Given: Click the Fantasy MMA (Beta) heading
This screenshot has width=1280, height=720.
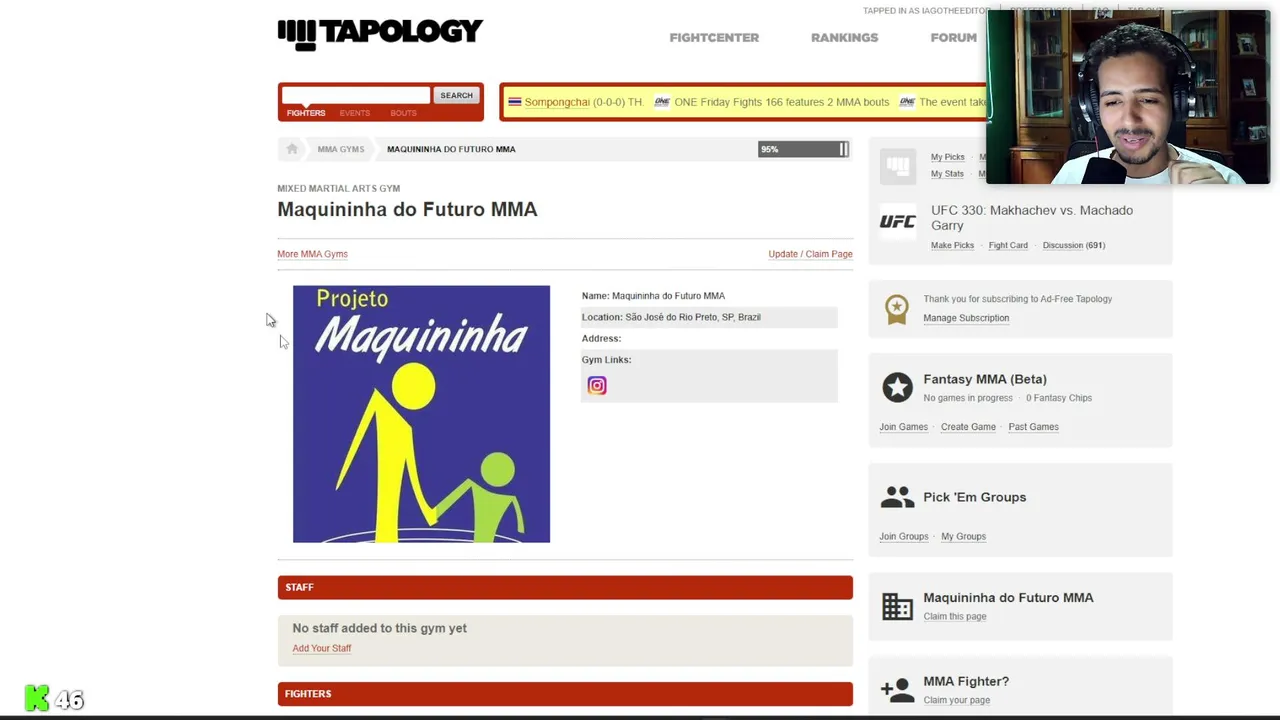Looking at the screenshot, I should [x=985, y=379].
